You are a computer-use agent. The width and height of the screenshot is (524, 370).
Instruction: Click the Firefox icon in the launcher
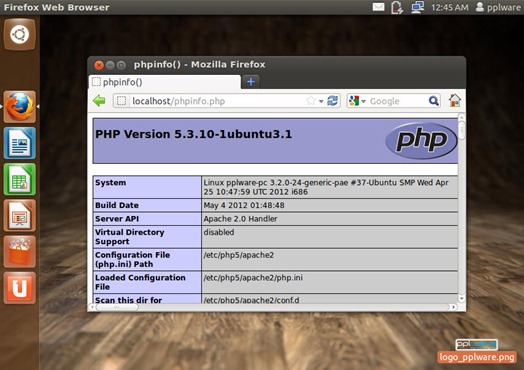click(19, 107)
